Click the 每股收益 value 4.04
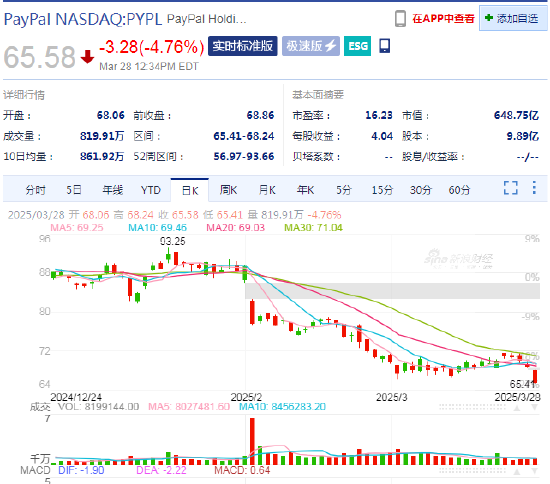Image resolution: width=550 pixels, height=484 pixels. 382,136
